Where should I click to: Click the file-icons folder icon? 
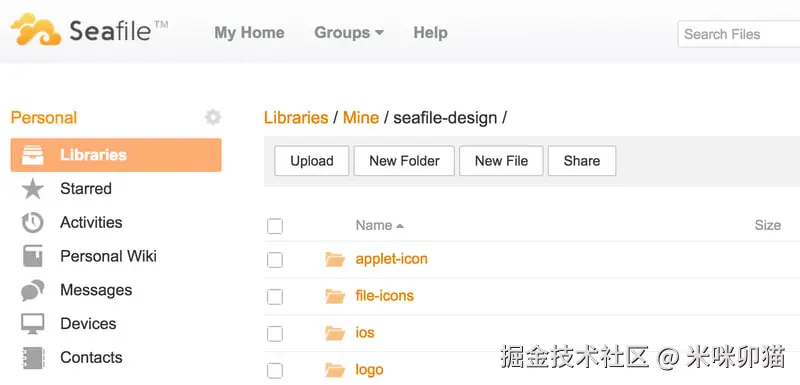tap(335, 296)
